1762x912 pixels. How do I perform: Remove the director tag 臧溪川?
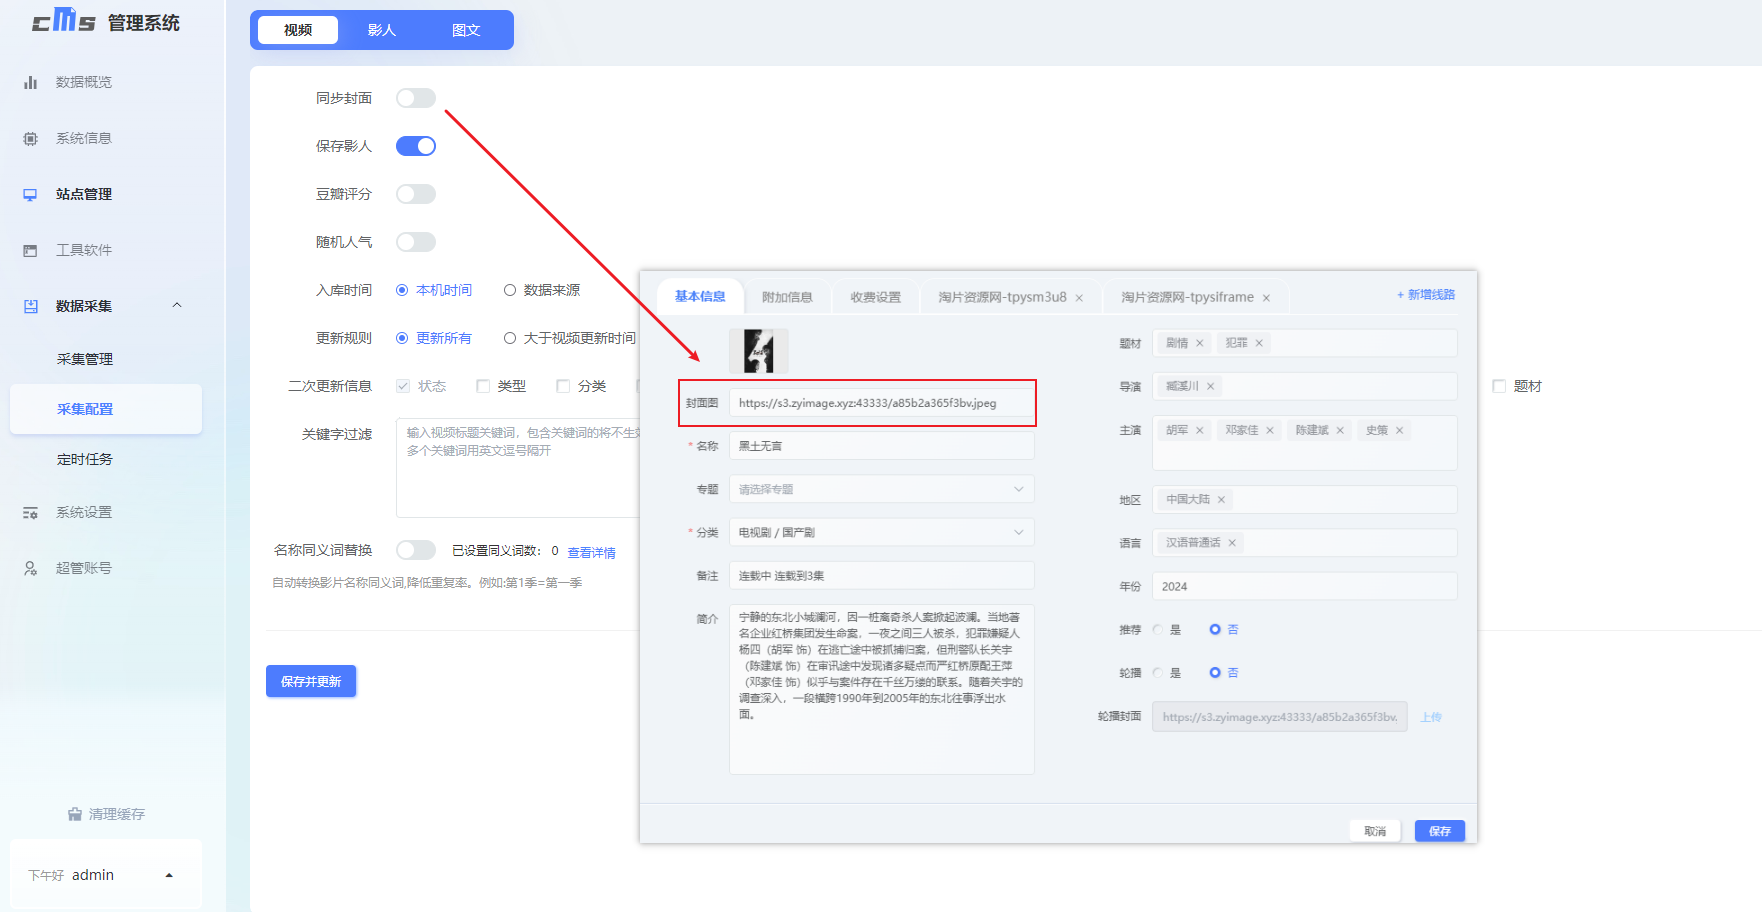click(x=1210, y=386)
